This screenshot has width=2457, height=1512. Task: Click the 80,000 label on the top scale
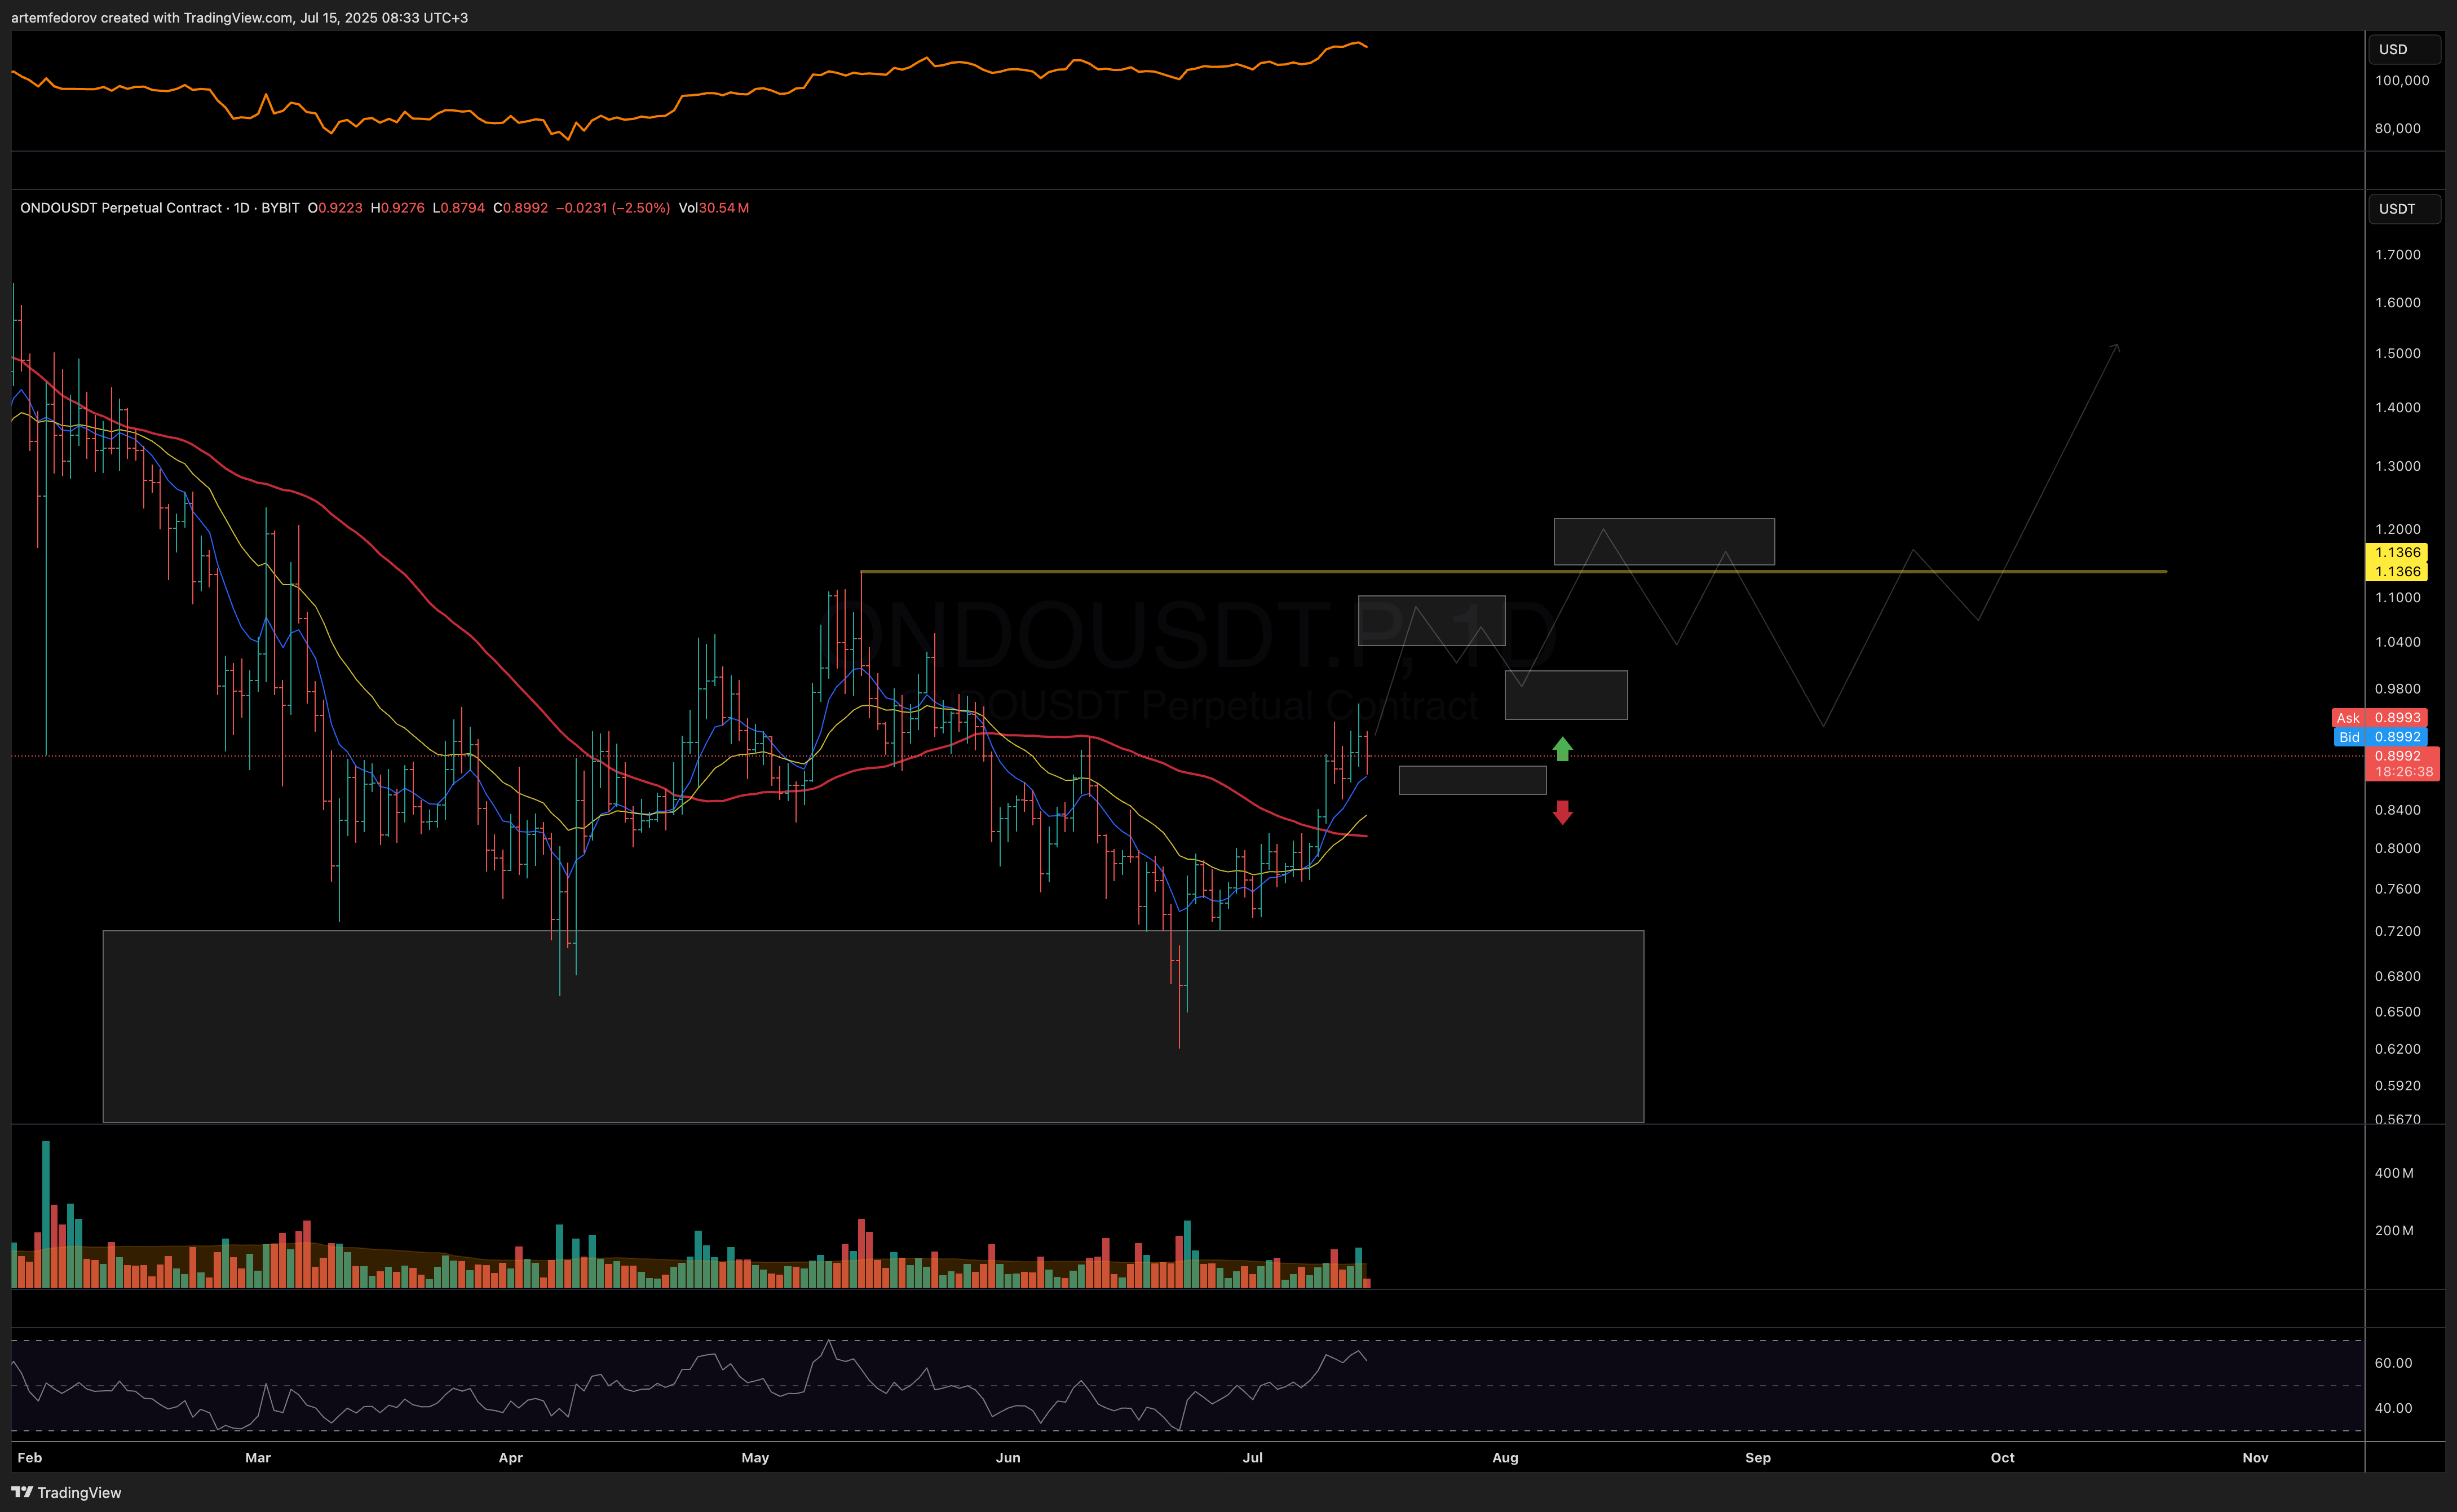2398,128
